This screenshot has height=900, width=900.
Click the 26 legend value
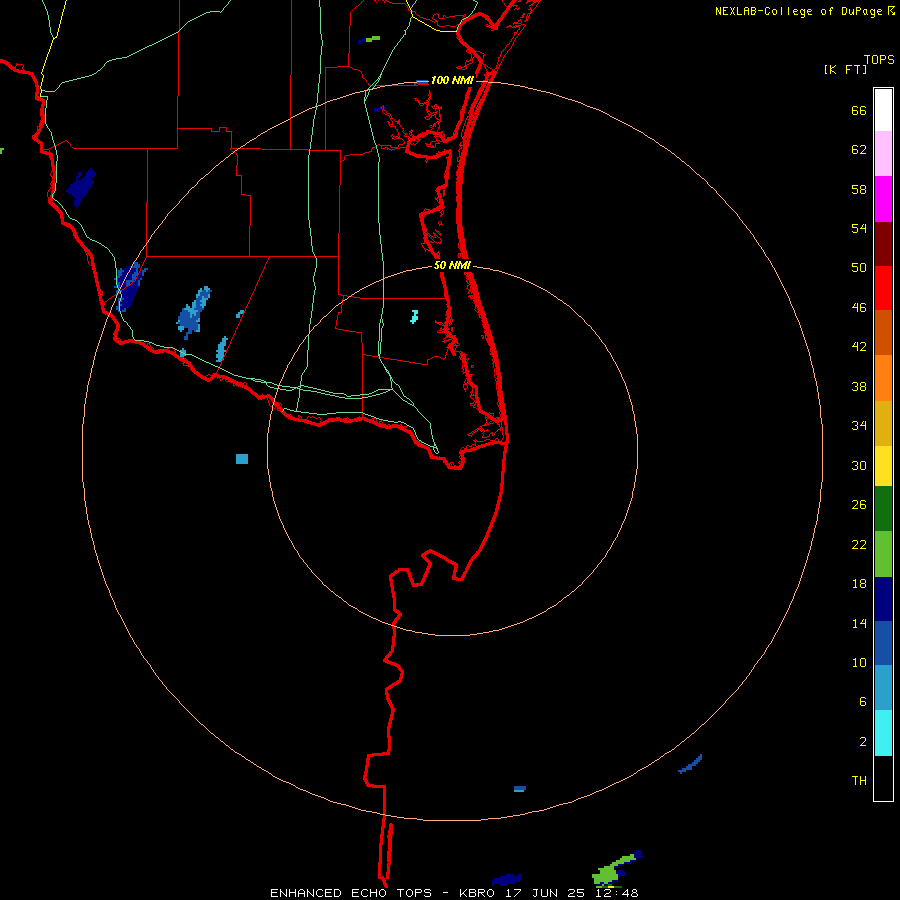[859, 505]
